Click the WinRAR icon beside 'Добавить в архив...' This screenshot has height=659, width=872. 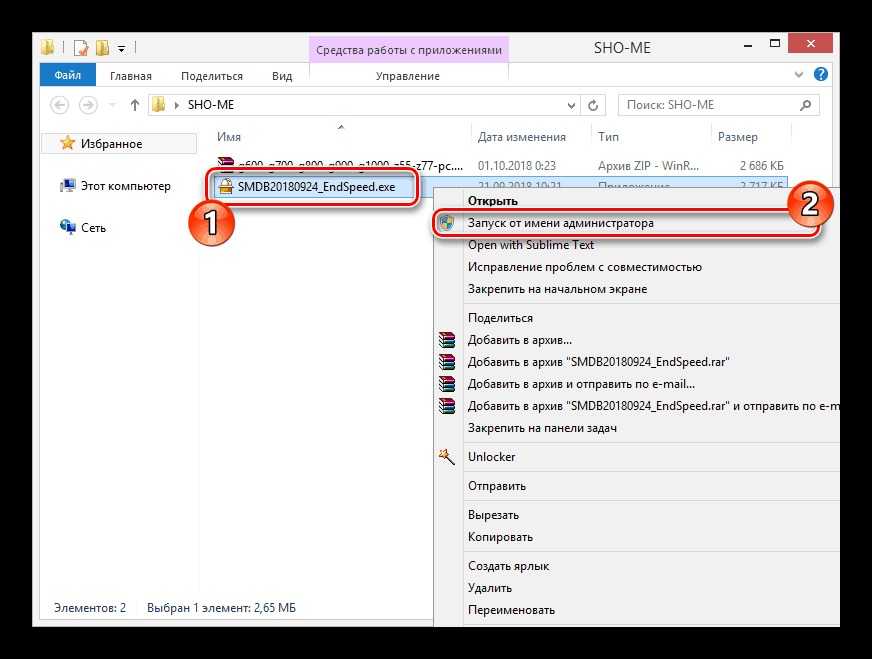(x=447, y=340)
